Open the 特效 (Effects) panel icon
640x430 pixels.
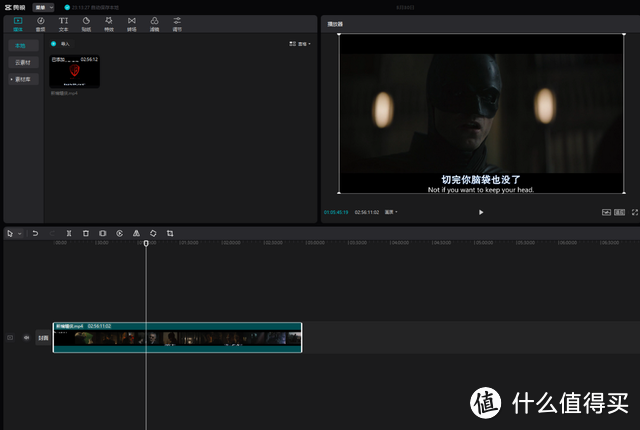pyautogui.click(x=109, y=24)
